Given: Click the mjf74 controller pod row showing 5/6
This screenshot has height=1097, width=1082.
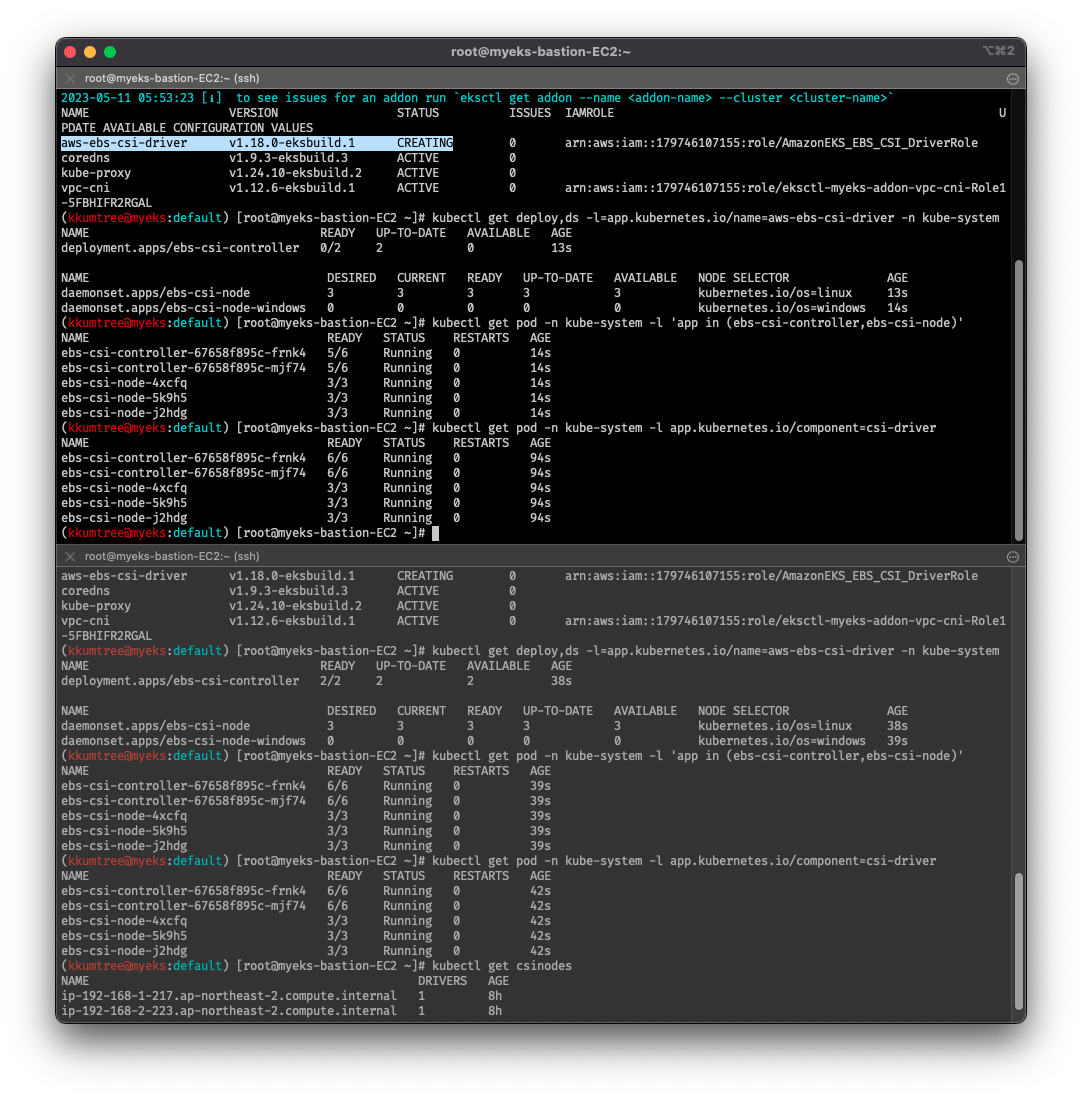Looking at the screenshot, I should [x=306, y=368].
